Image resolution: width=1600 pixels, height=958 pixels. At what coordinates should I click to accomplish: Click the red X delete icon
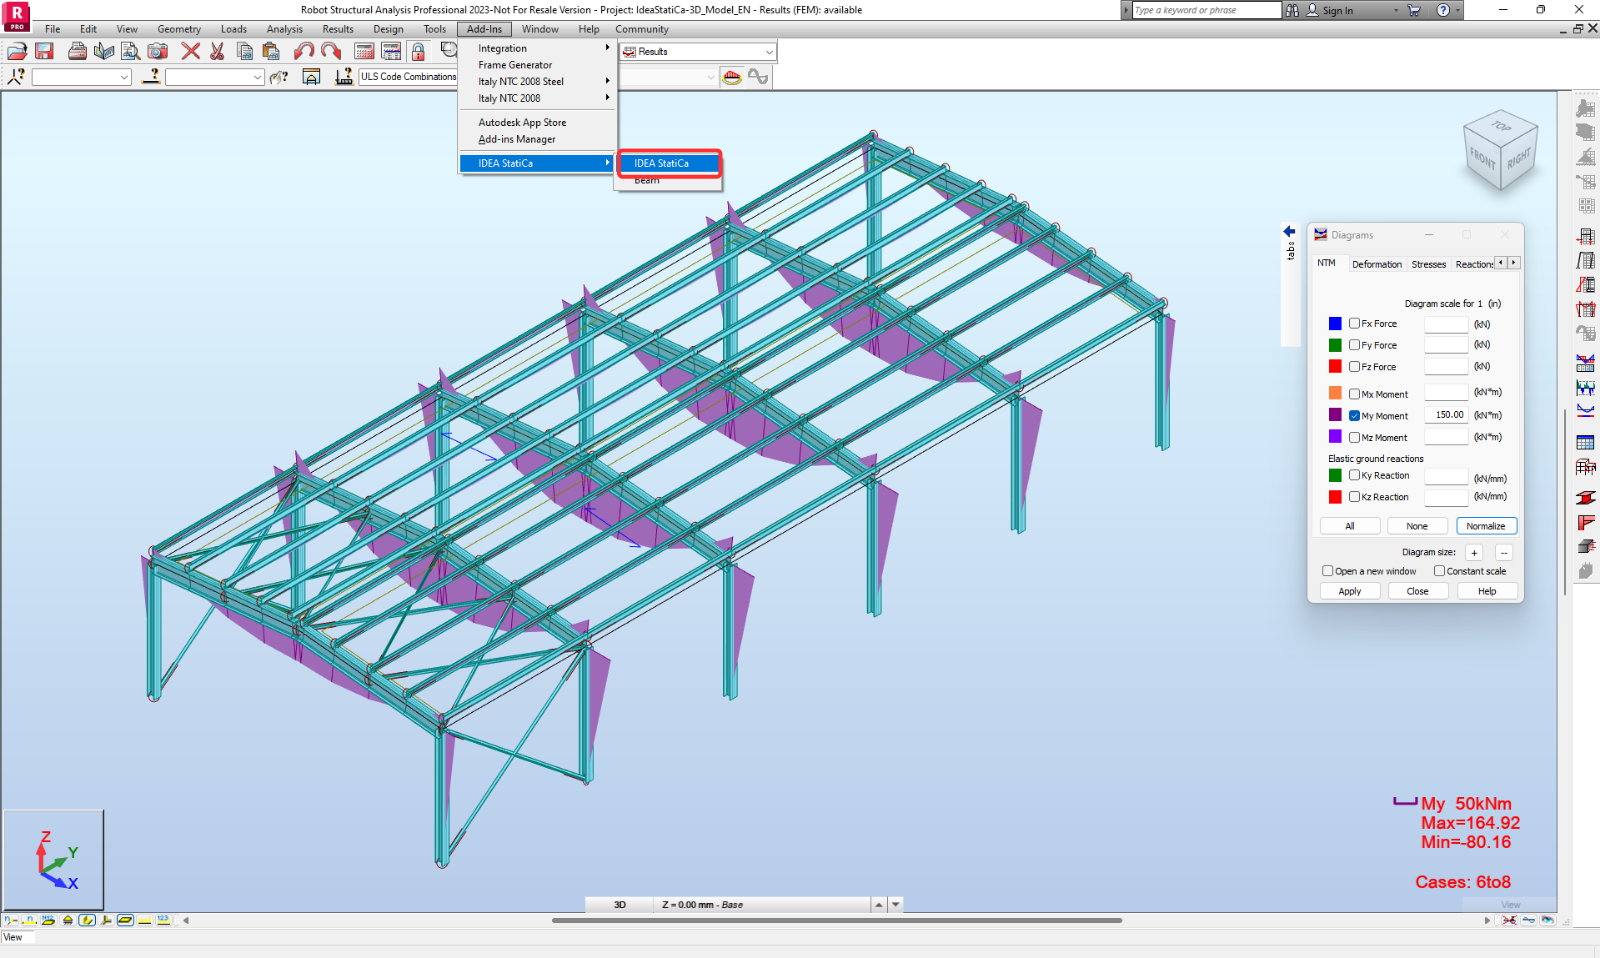[190, 51]
